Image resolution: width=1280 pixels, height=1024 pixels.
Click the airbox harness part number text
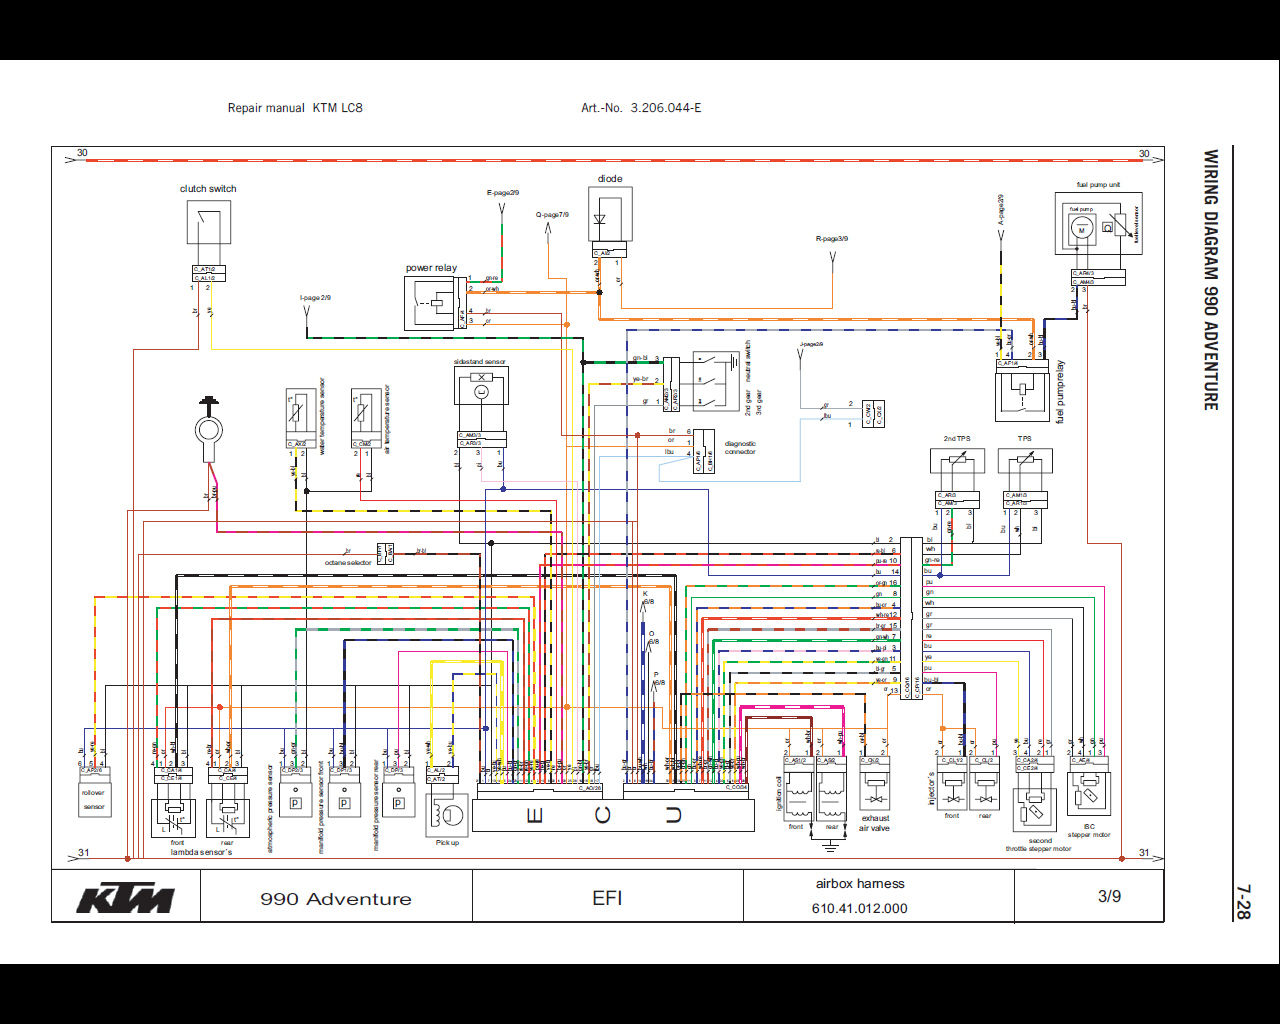point(859,908)
